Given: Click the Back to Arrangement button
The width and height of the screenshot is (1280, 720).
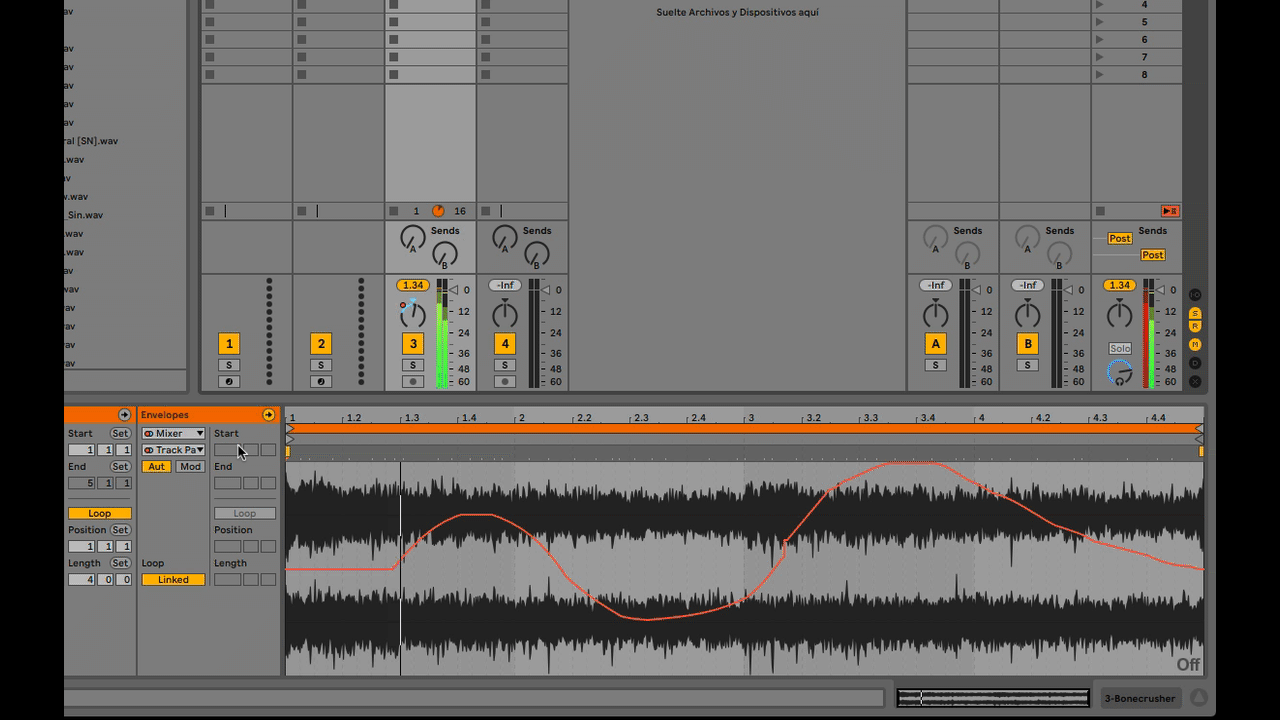Looking at the screenshot, I should coord(1170,211).
